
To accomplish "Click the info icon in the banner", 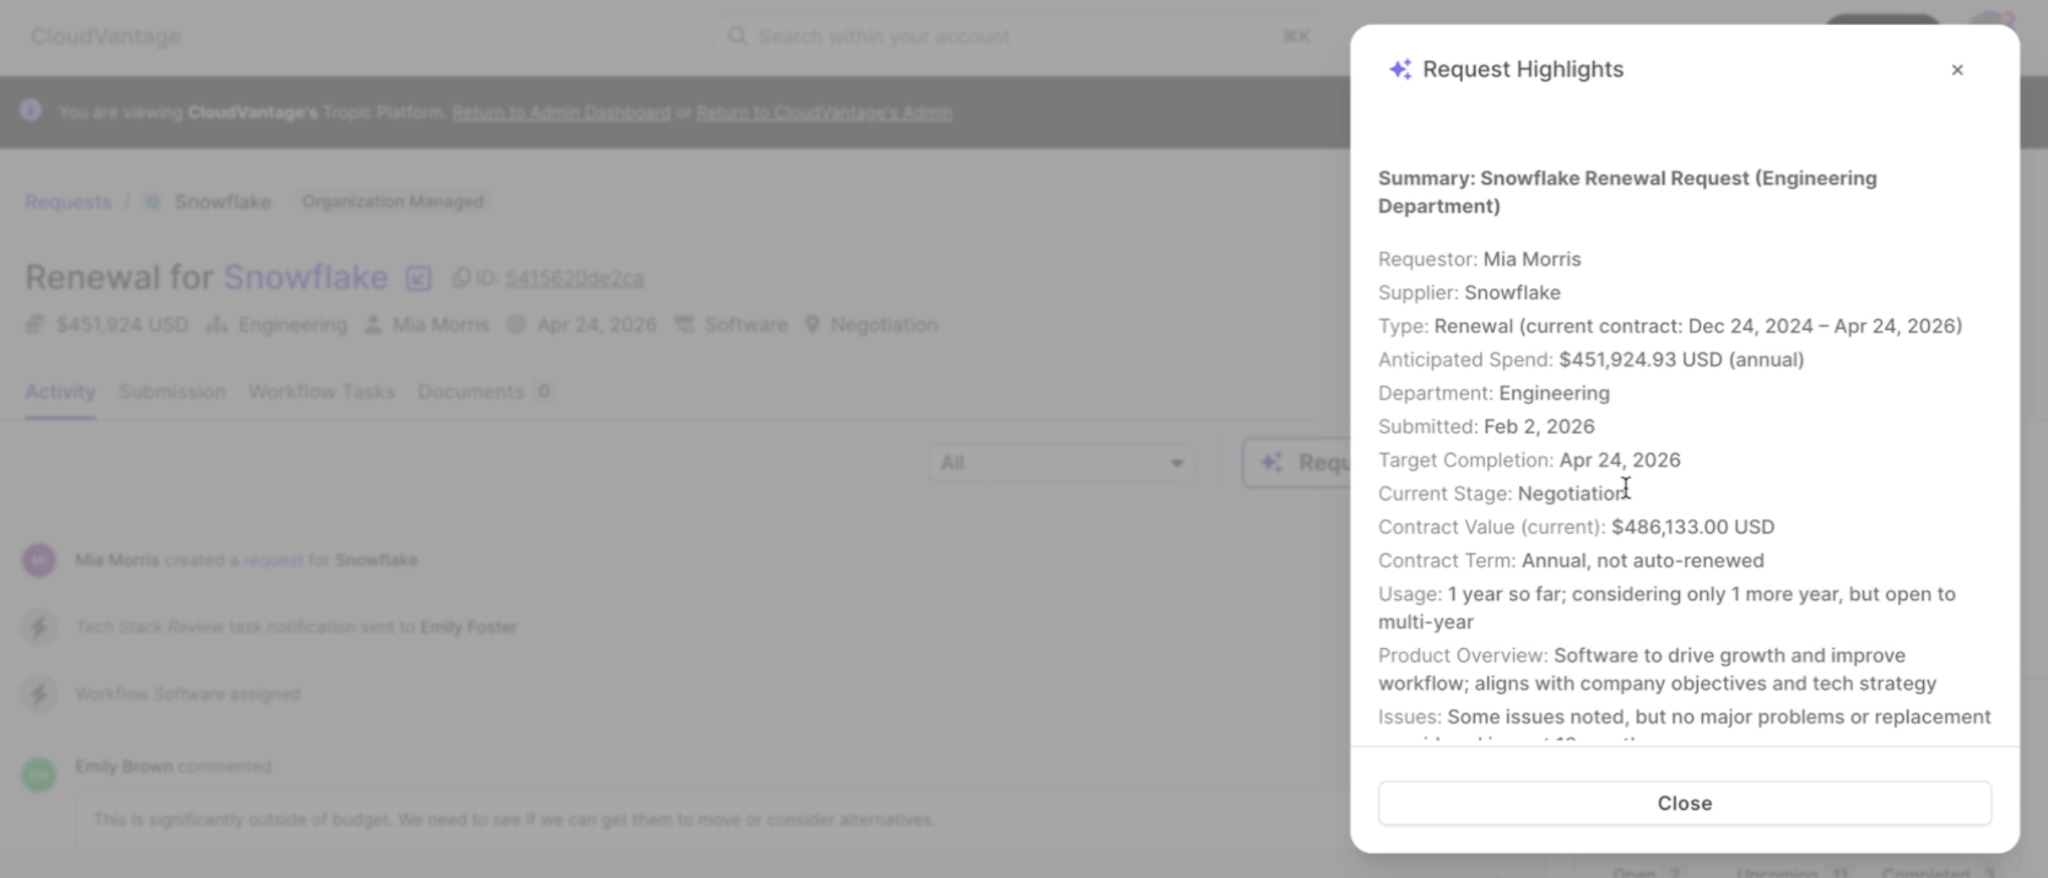I will point(31,110).
